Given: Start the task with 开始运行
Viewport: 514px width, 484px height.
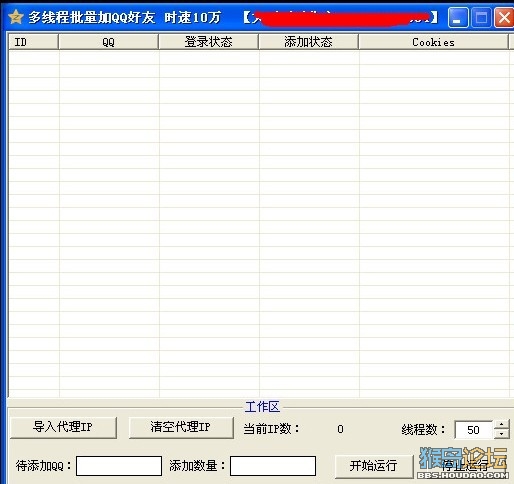Looking at the screenshot, I should [374, 466].
